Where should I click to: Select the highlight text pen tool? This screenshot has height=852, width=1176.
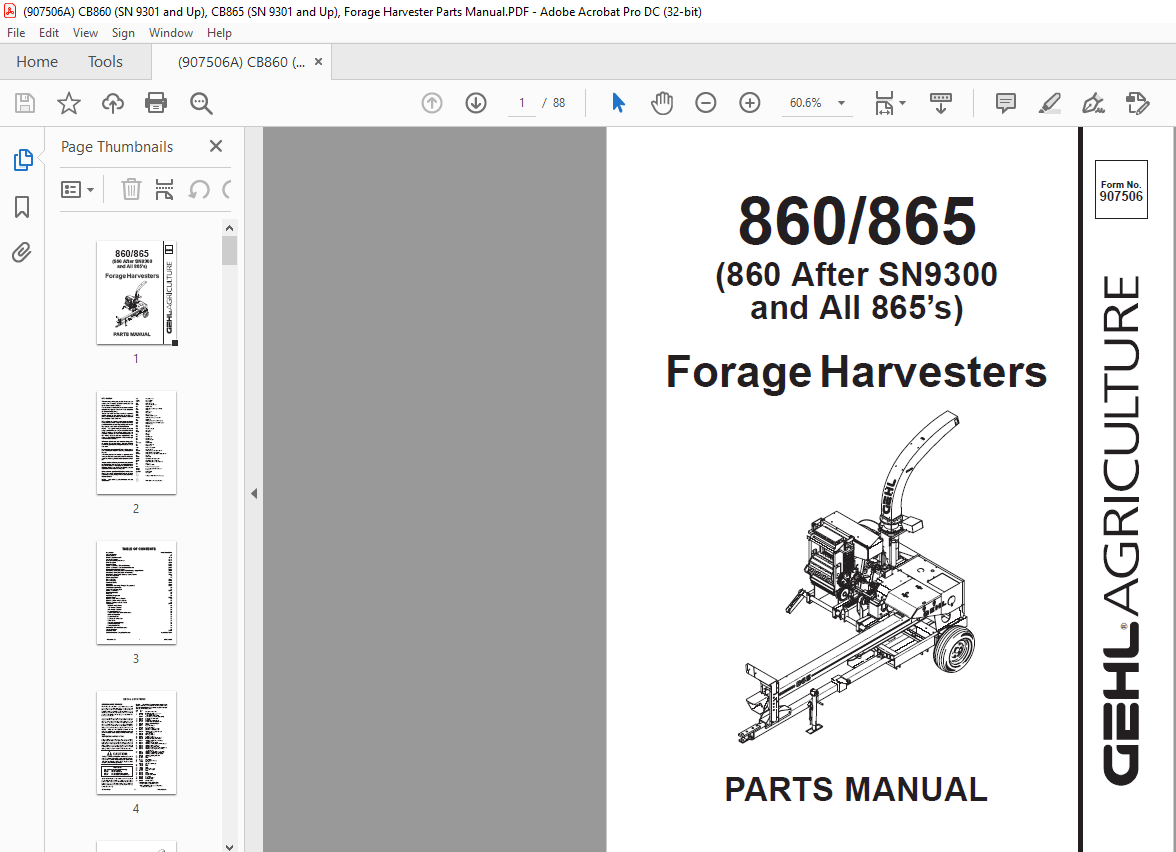coord(1050,103)
